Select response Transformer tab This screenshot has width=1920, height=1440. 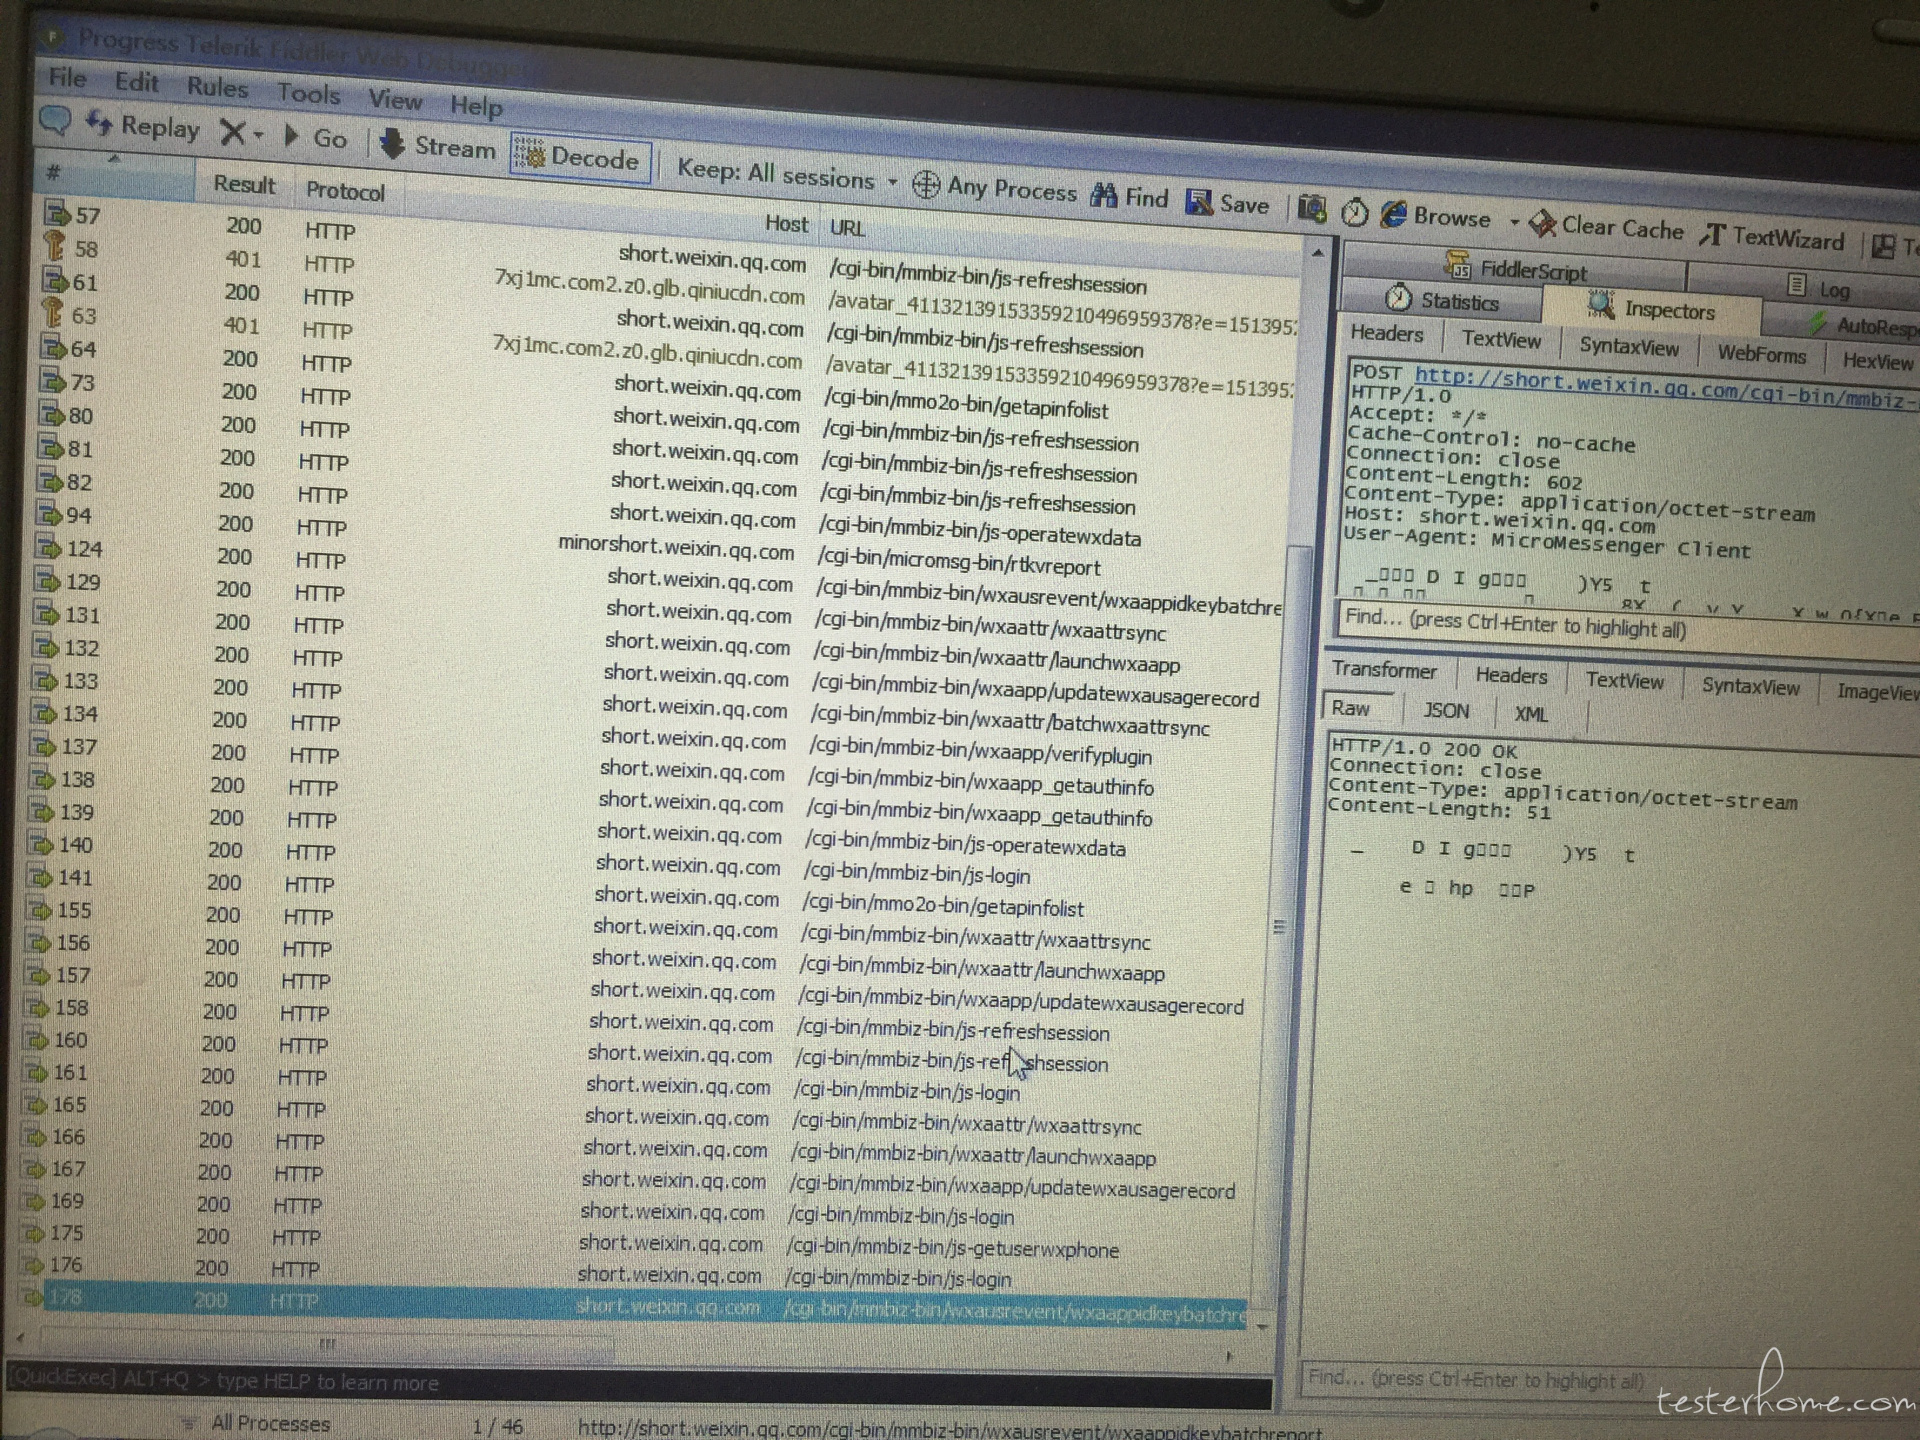1384,669
